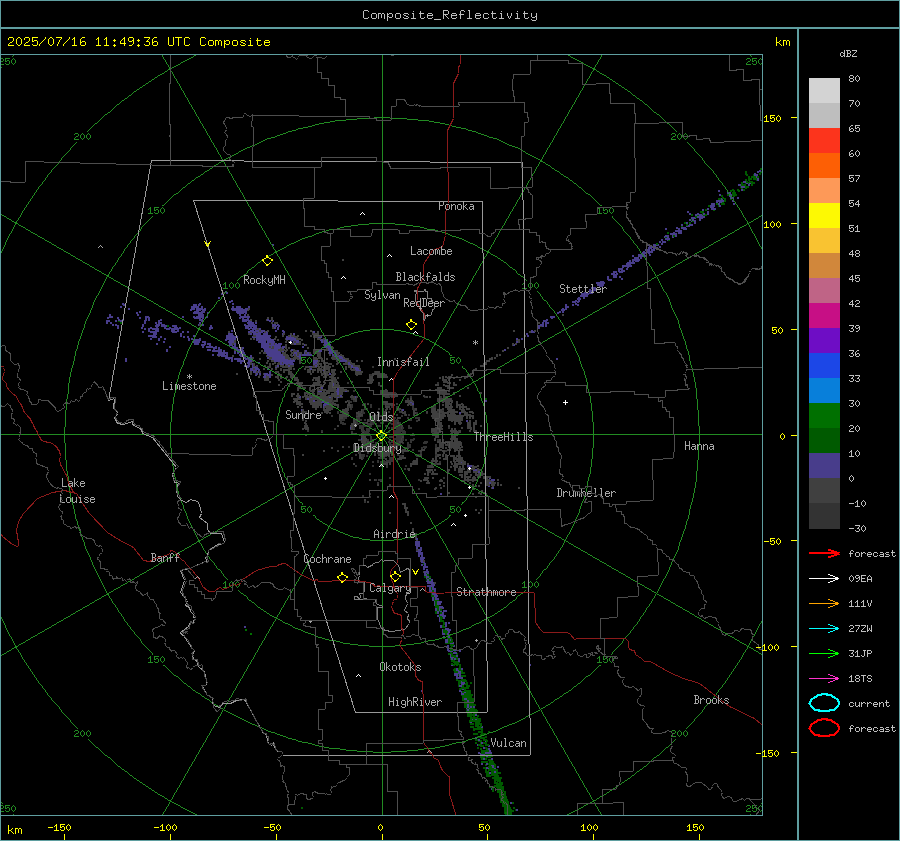Select the magenta 18TS arrow legend entry
This screenshot has width=900, height=841.
pyautogui.click(x=824, y=679)
